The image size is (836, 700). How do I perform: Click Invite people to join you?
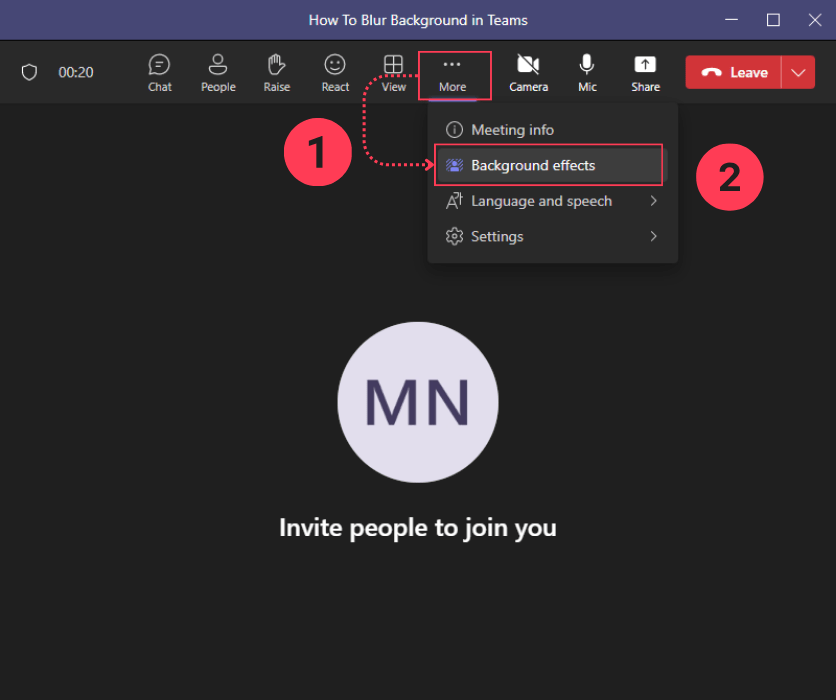[x=417, y=527]
